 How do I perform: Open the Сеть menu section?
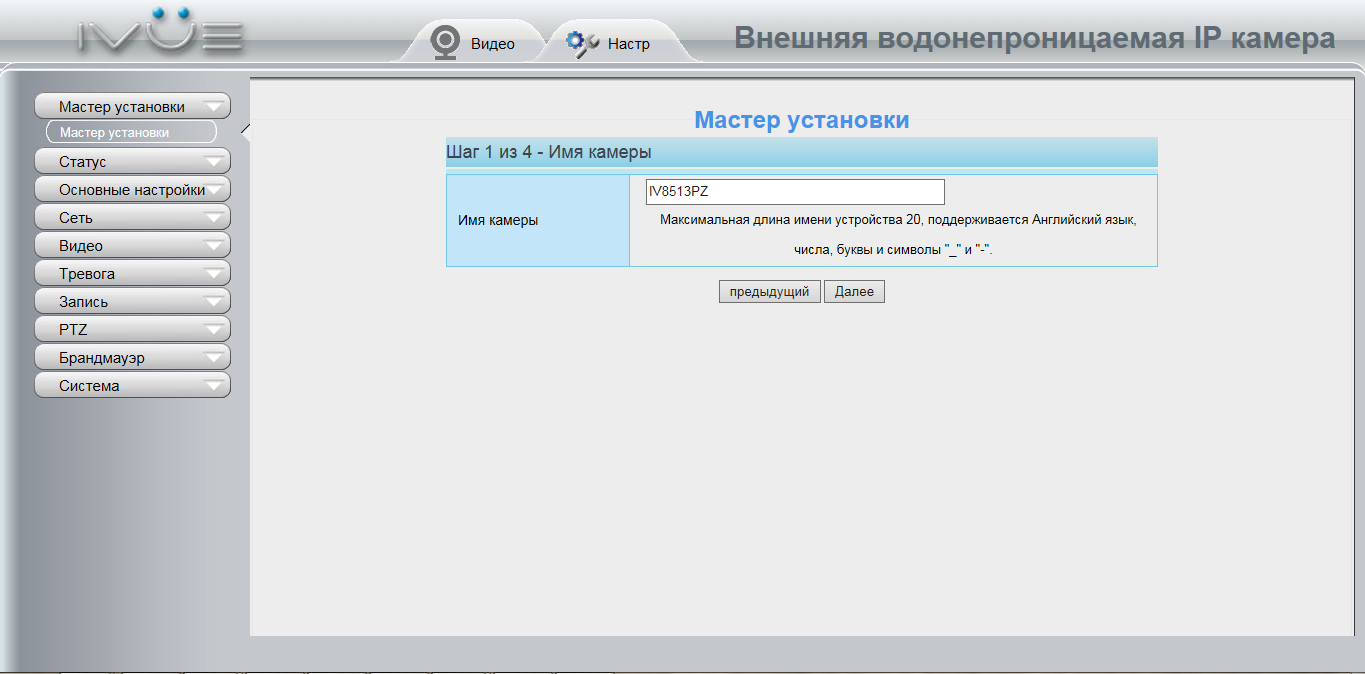point(132,217)
